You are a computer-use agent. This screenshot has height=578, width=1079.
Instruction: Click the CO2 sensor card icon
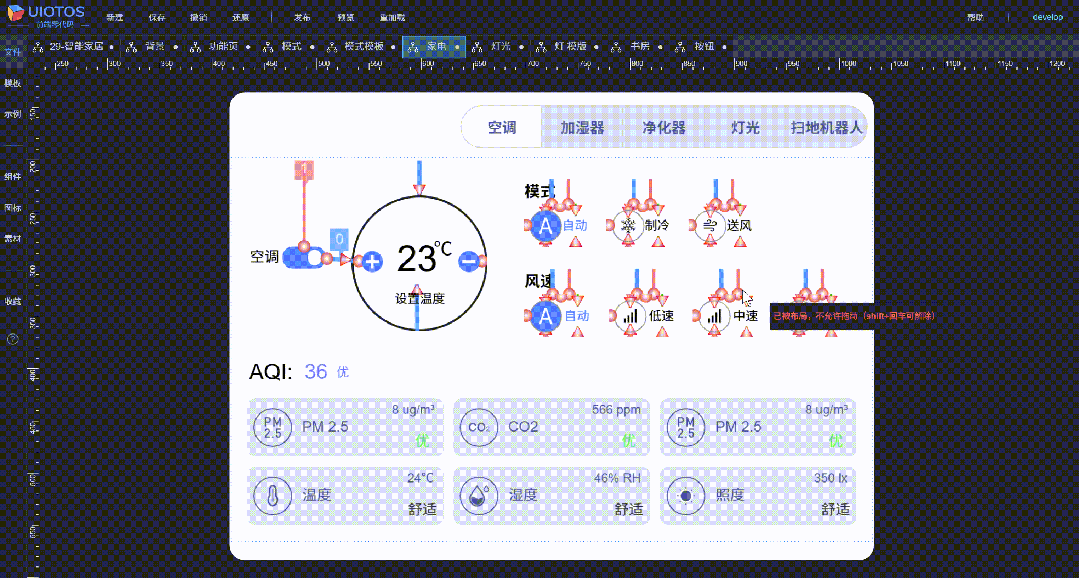pyautogui.click(x=479, y=426)
